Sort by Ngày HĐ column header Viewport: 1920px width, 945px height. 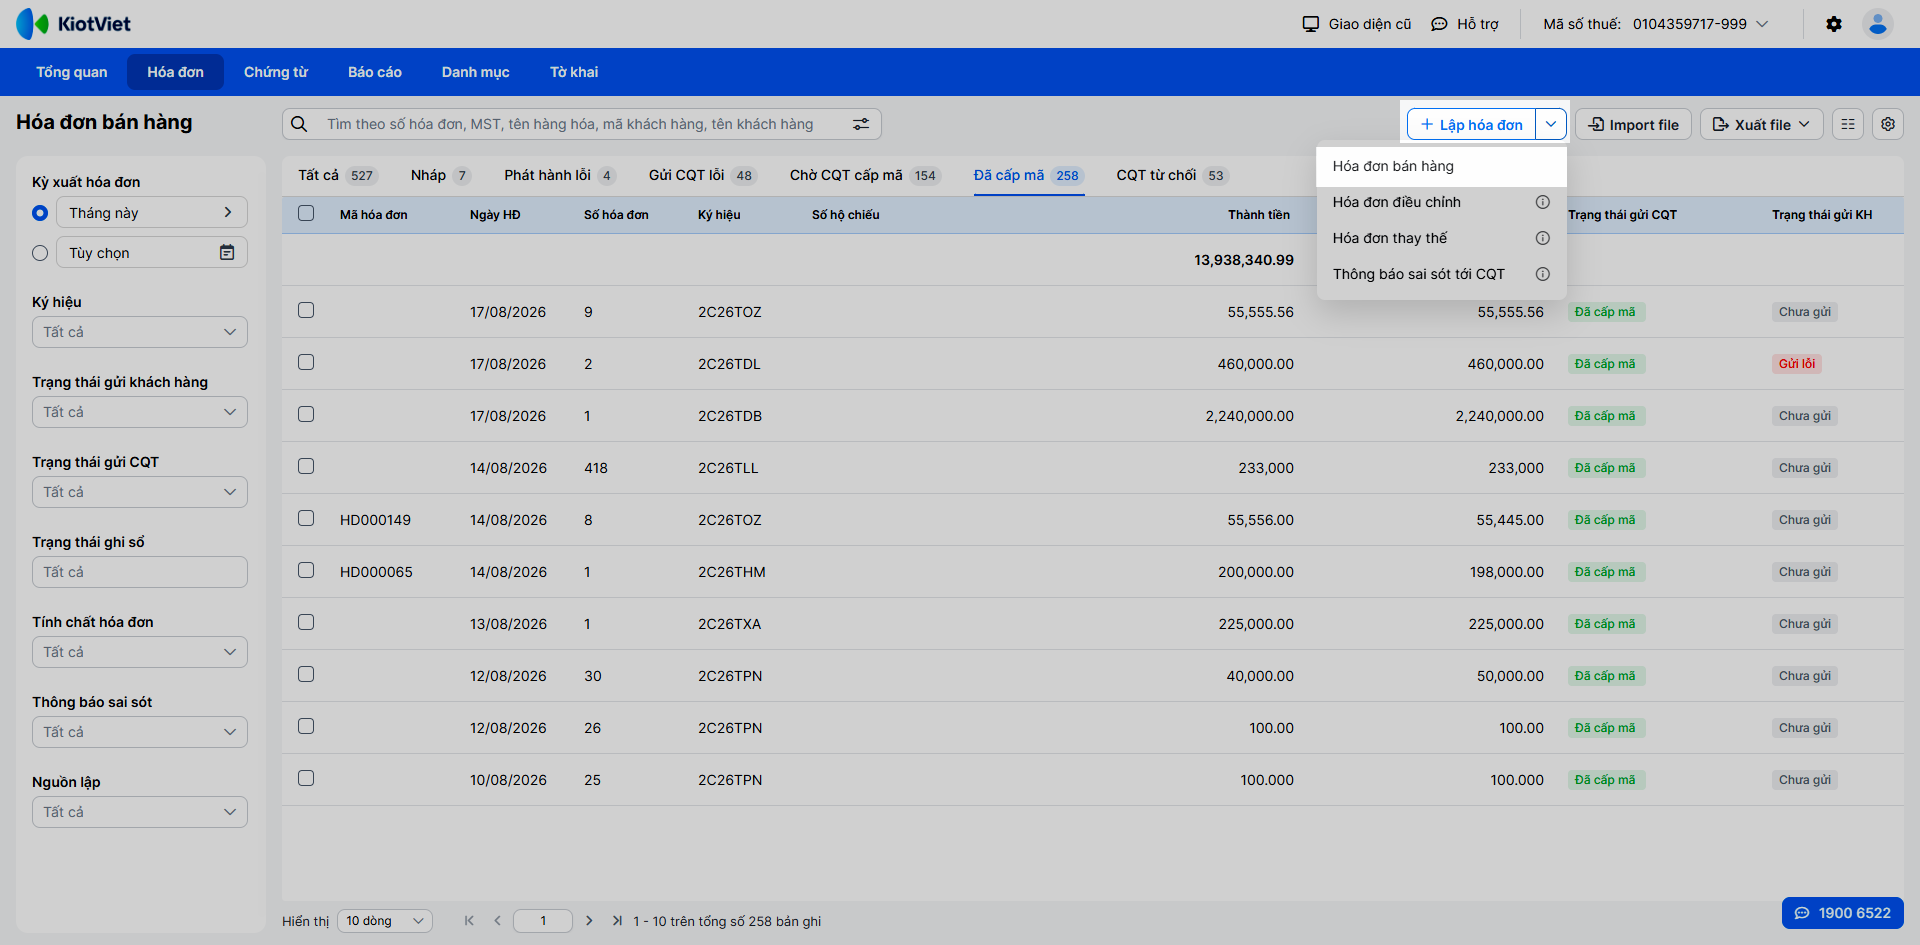tap(495, 215)
